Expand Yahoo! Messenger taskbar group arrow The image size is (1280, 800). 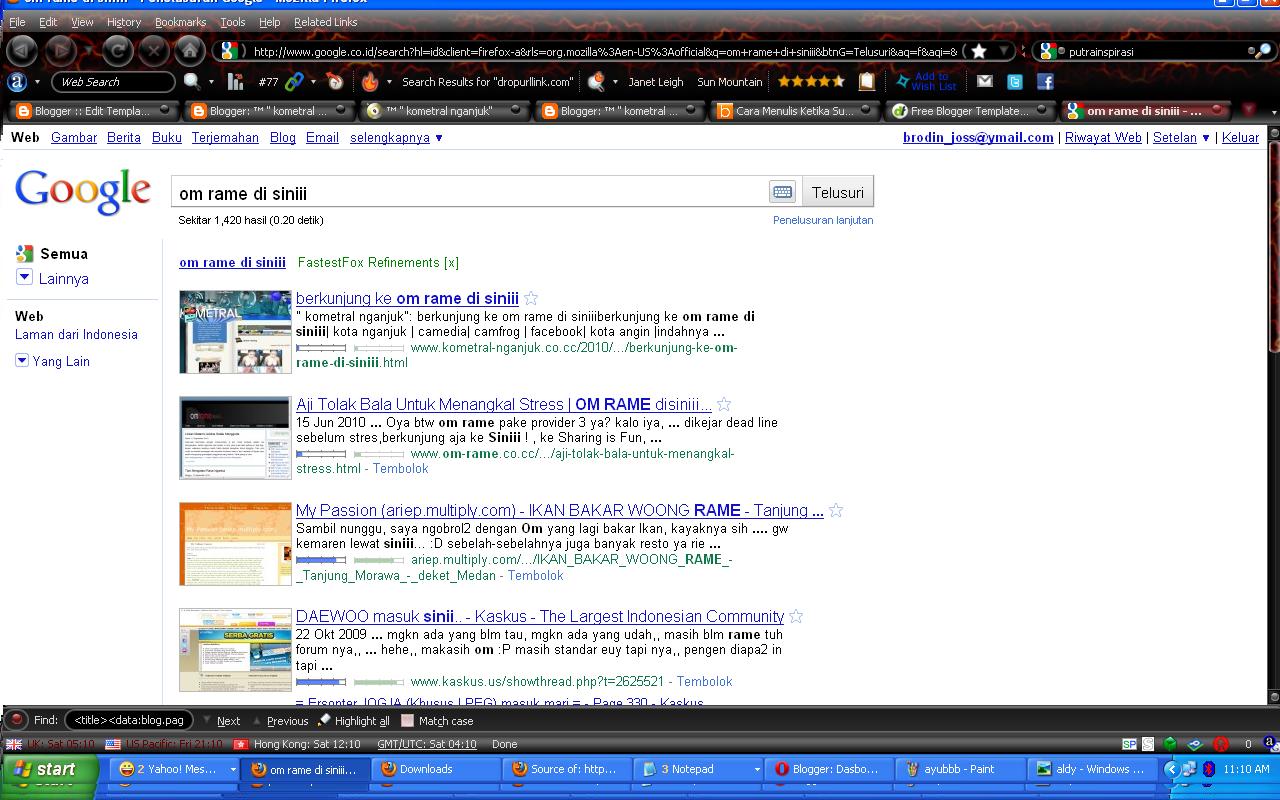(233, 770)
